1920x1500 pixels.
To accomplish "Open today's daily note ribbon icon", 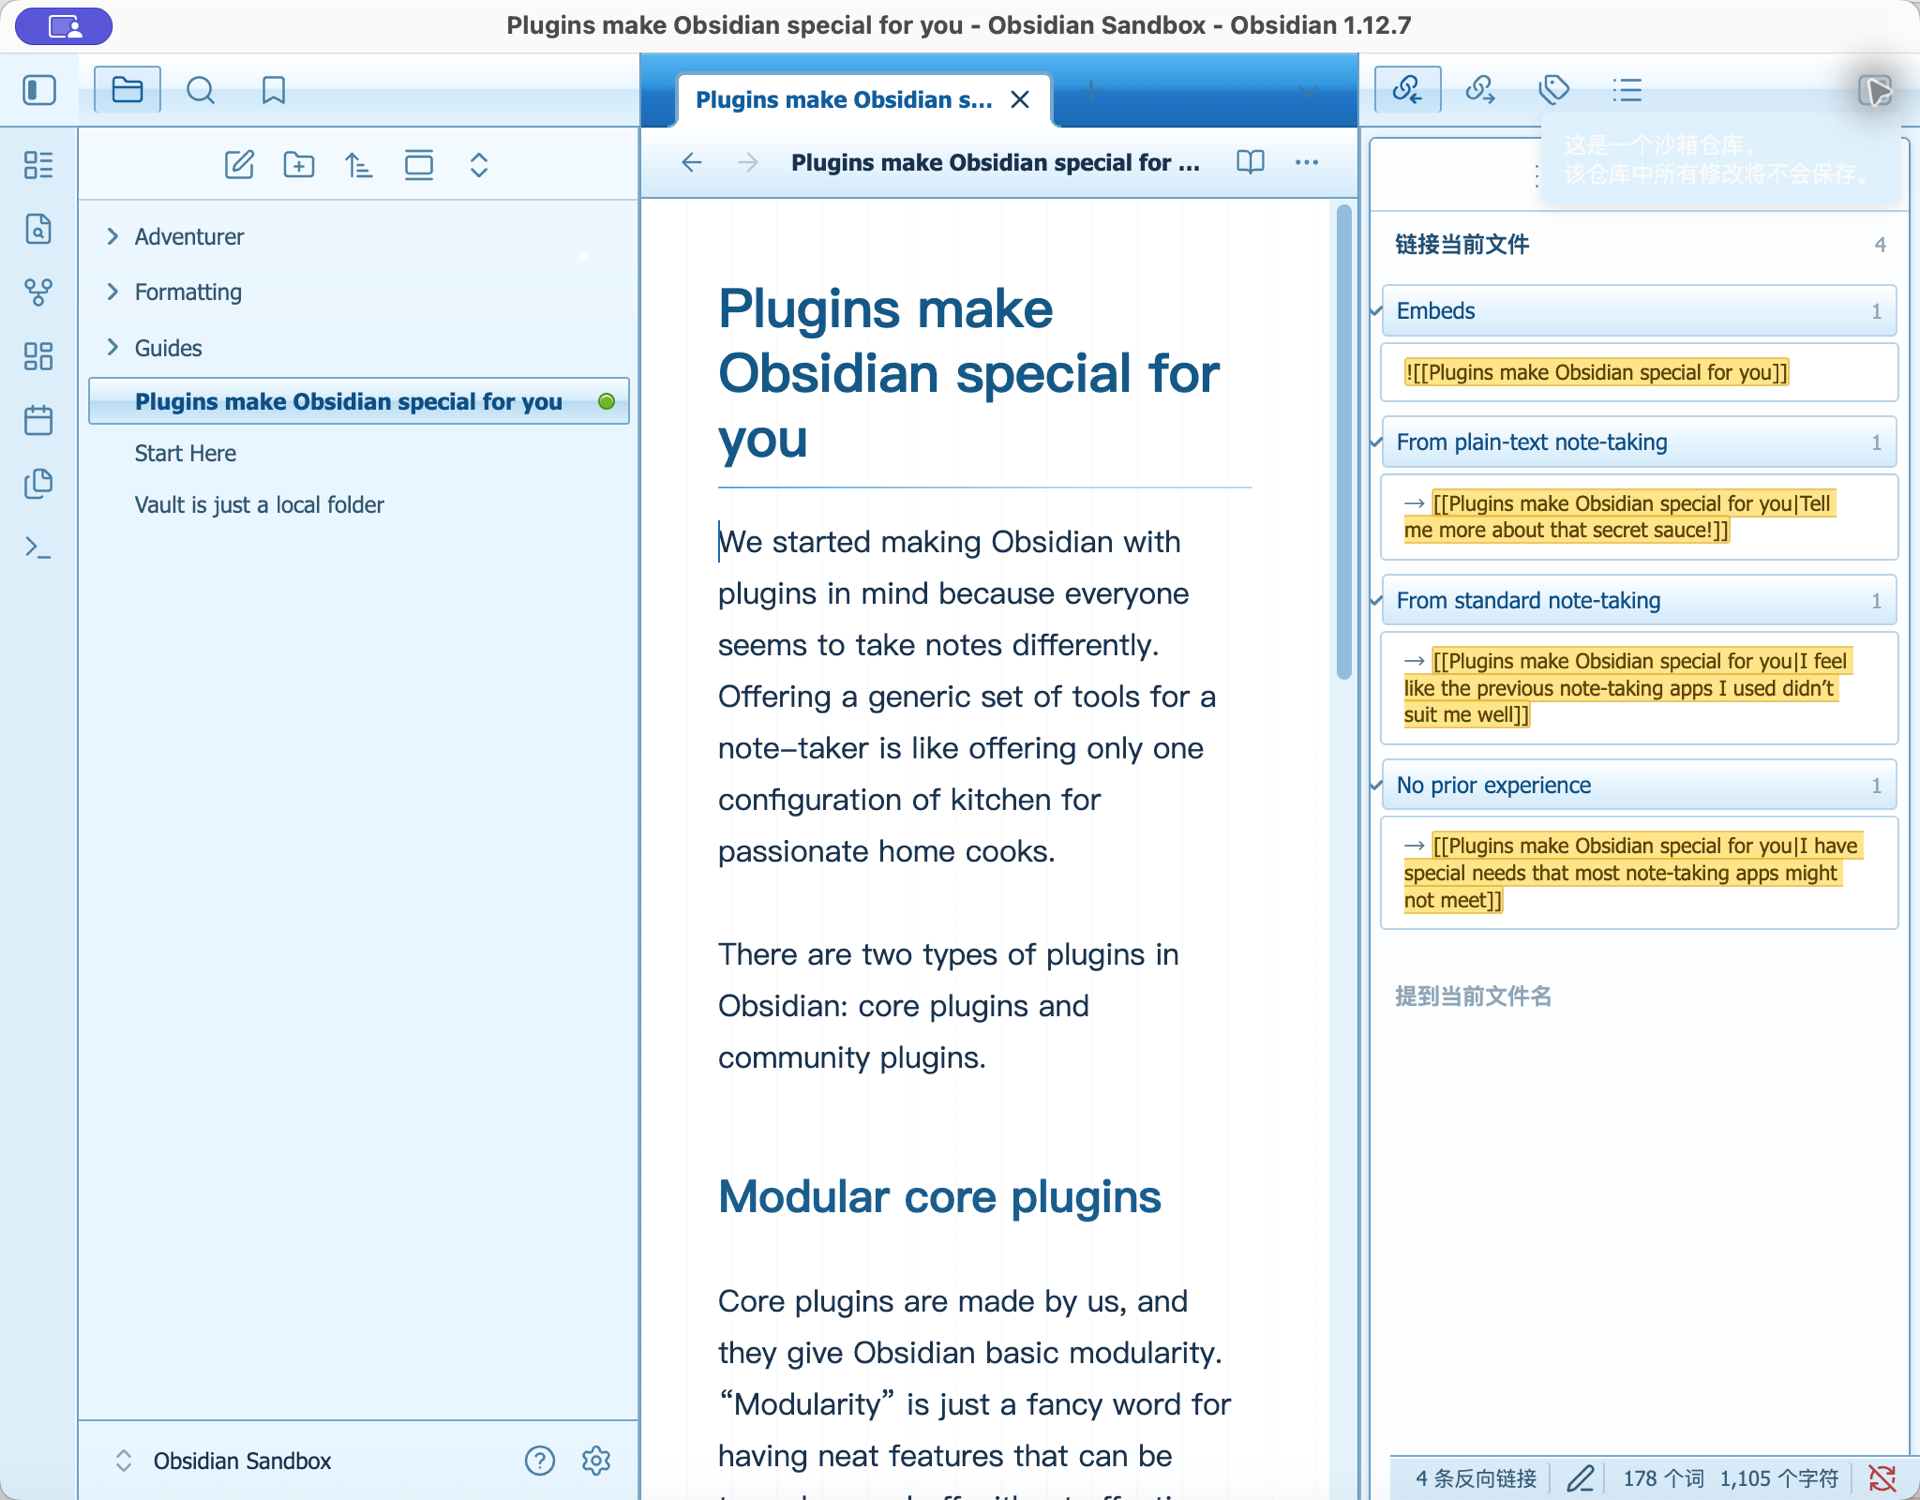I will click(x=38, y=420).
